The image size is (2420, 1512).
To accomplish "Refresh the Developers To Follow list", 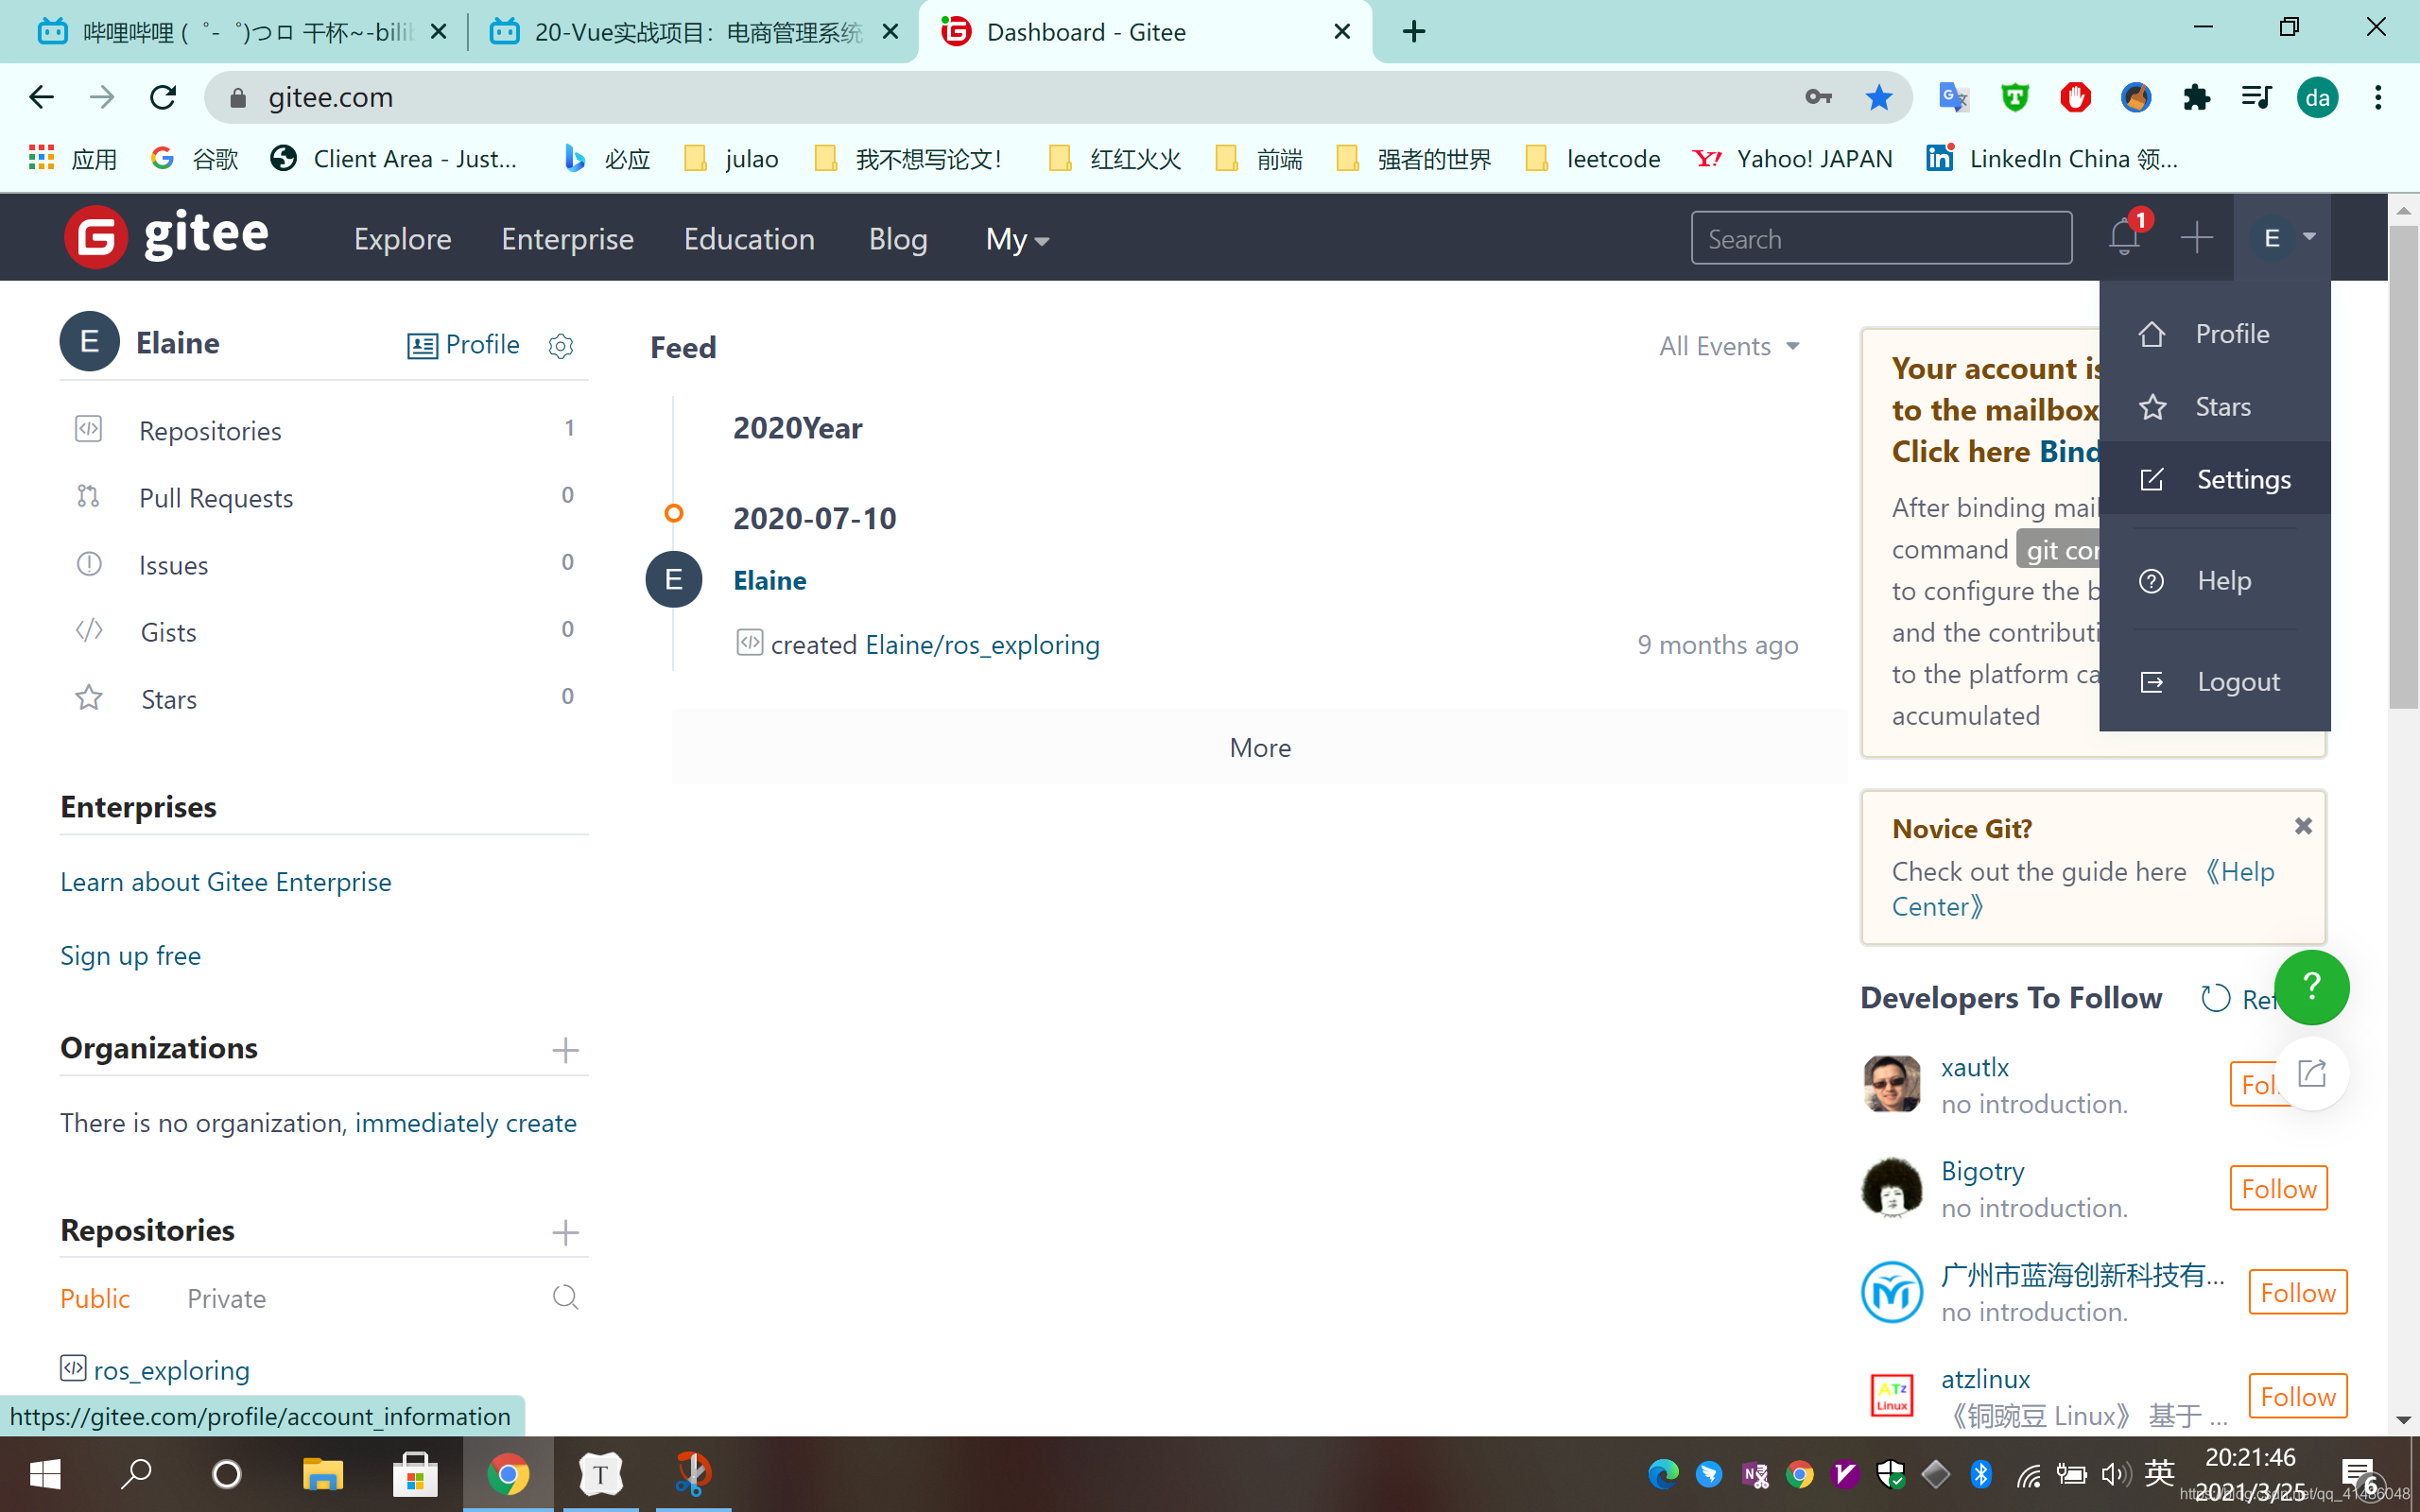I will [2216, 998].
